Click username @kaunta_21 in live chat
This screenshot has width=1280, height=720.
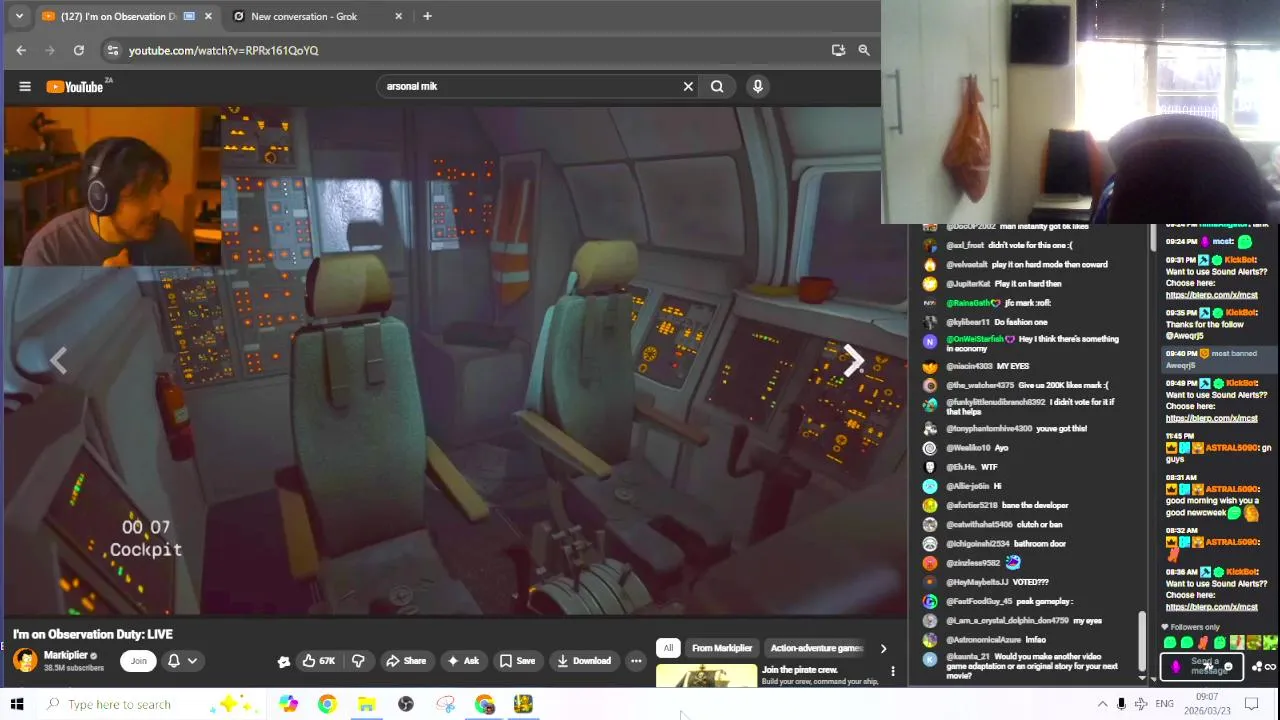pyautogui.click(x=968, y=658)
